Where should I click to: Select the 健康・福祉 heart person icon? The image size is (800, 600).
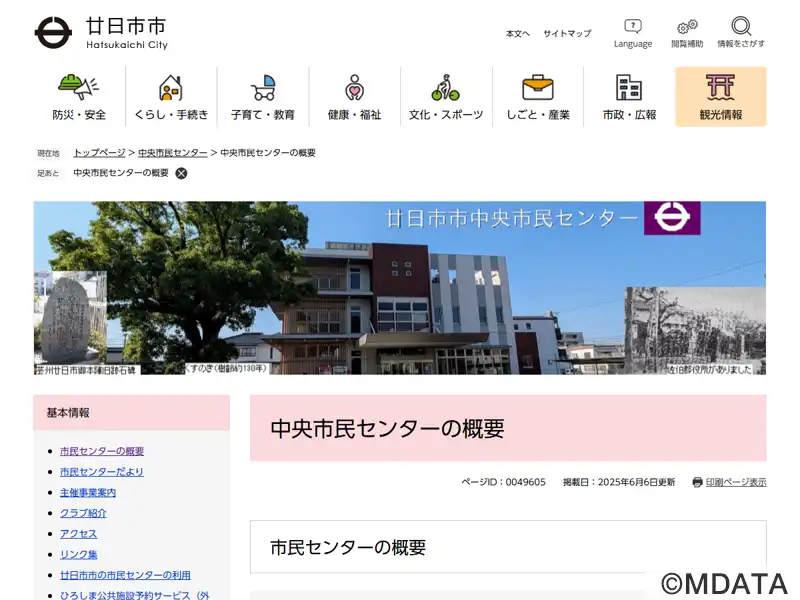point(354,87)
